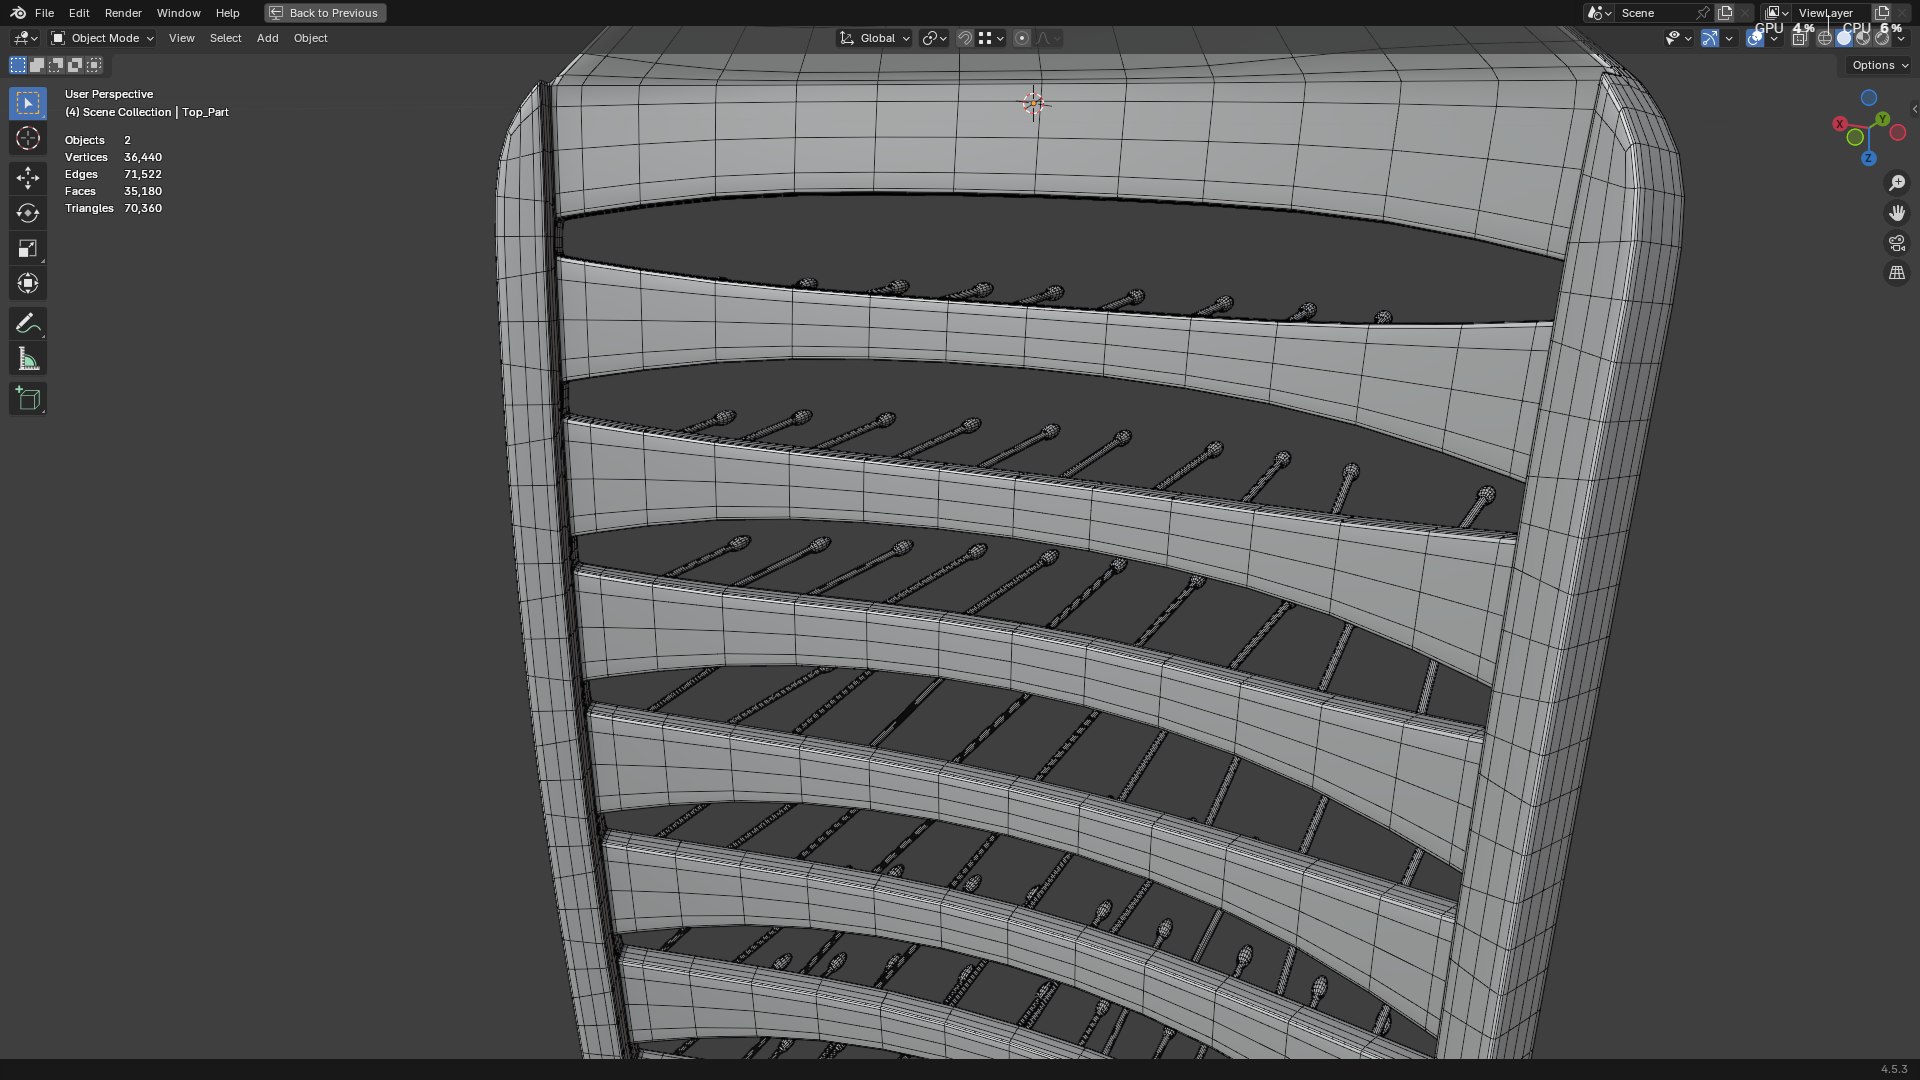Open the shading options dropdown arrow

pos(1901,38)
